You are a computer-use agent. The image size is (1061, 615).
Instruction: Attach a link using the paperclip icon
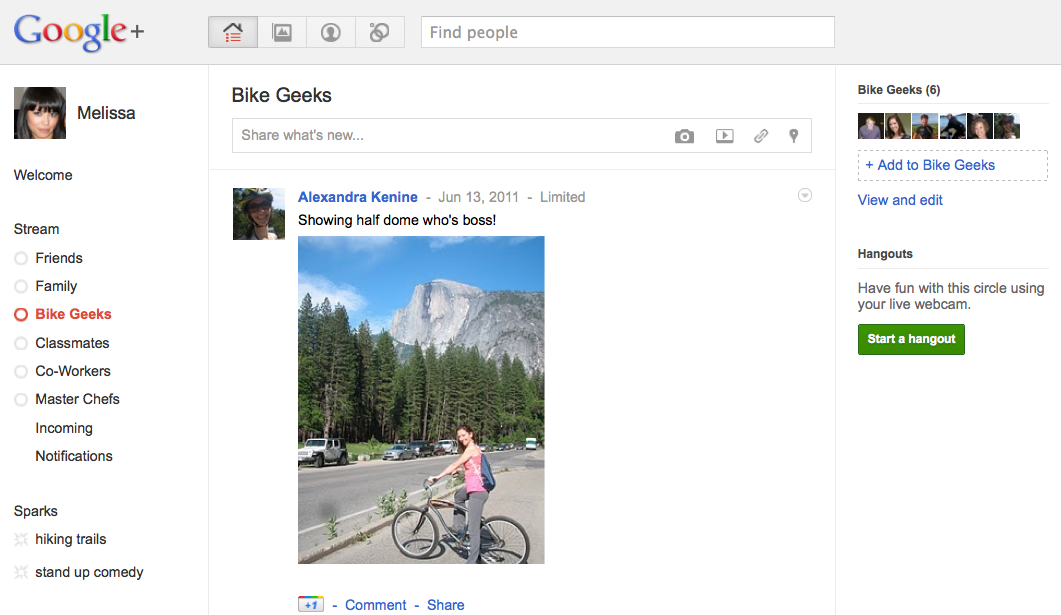(760, 135)
